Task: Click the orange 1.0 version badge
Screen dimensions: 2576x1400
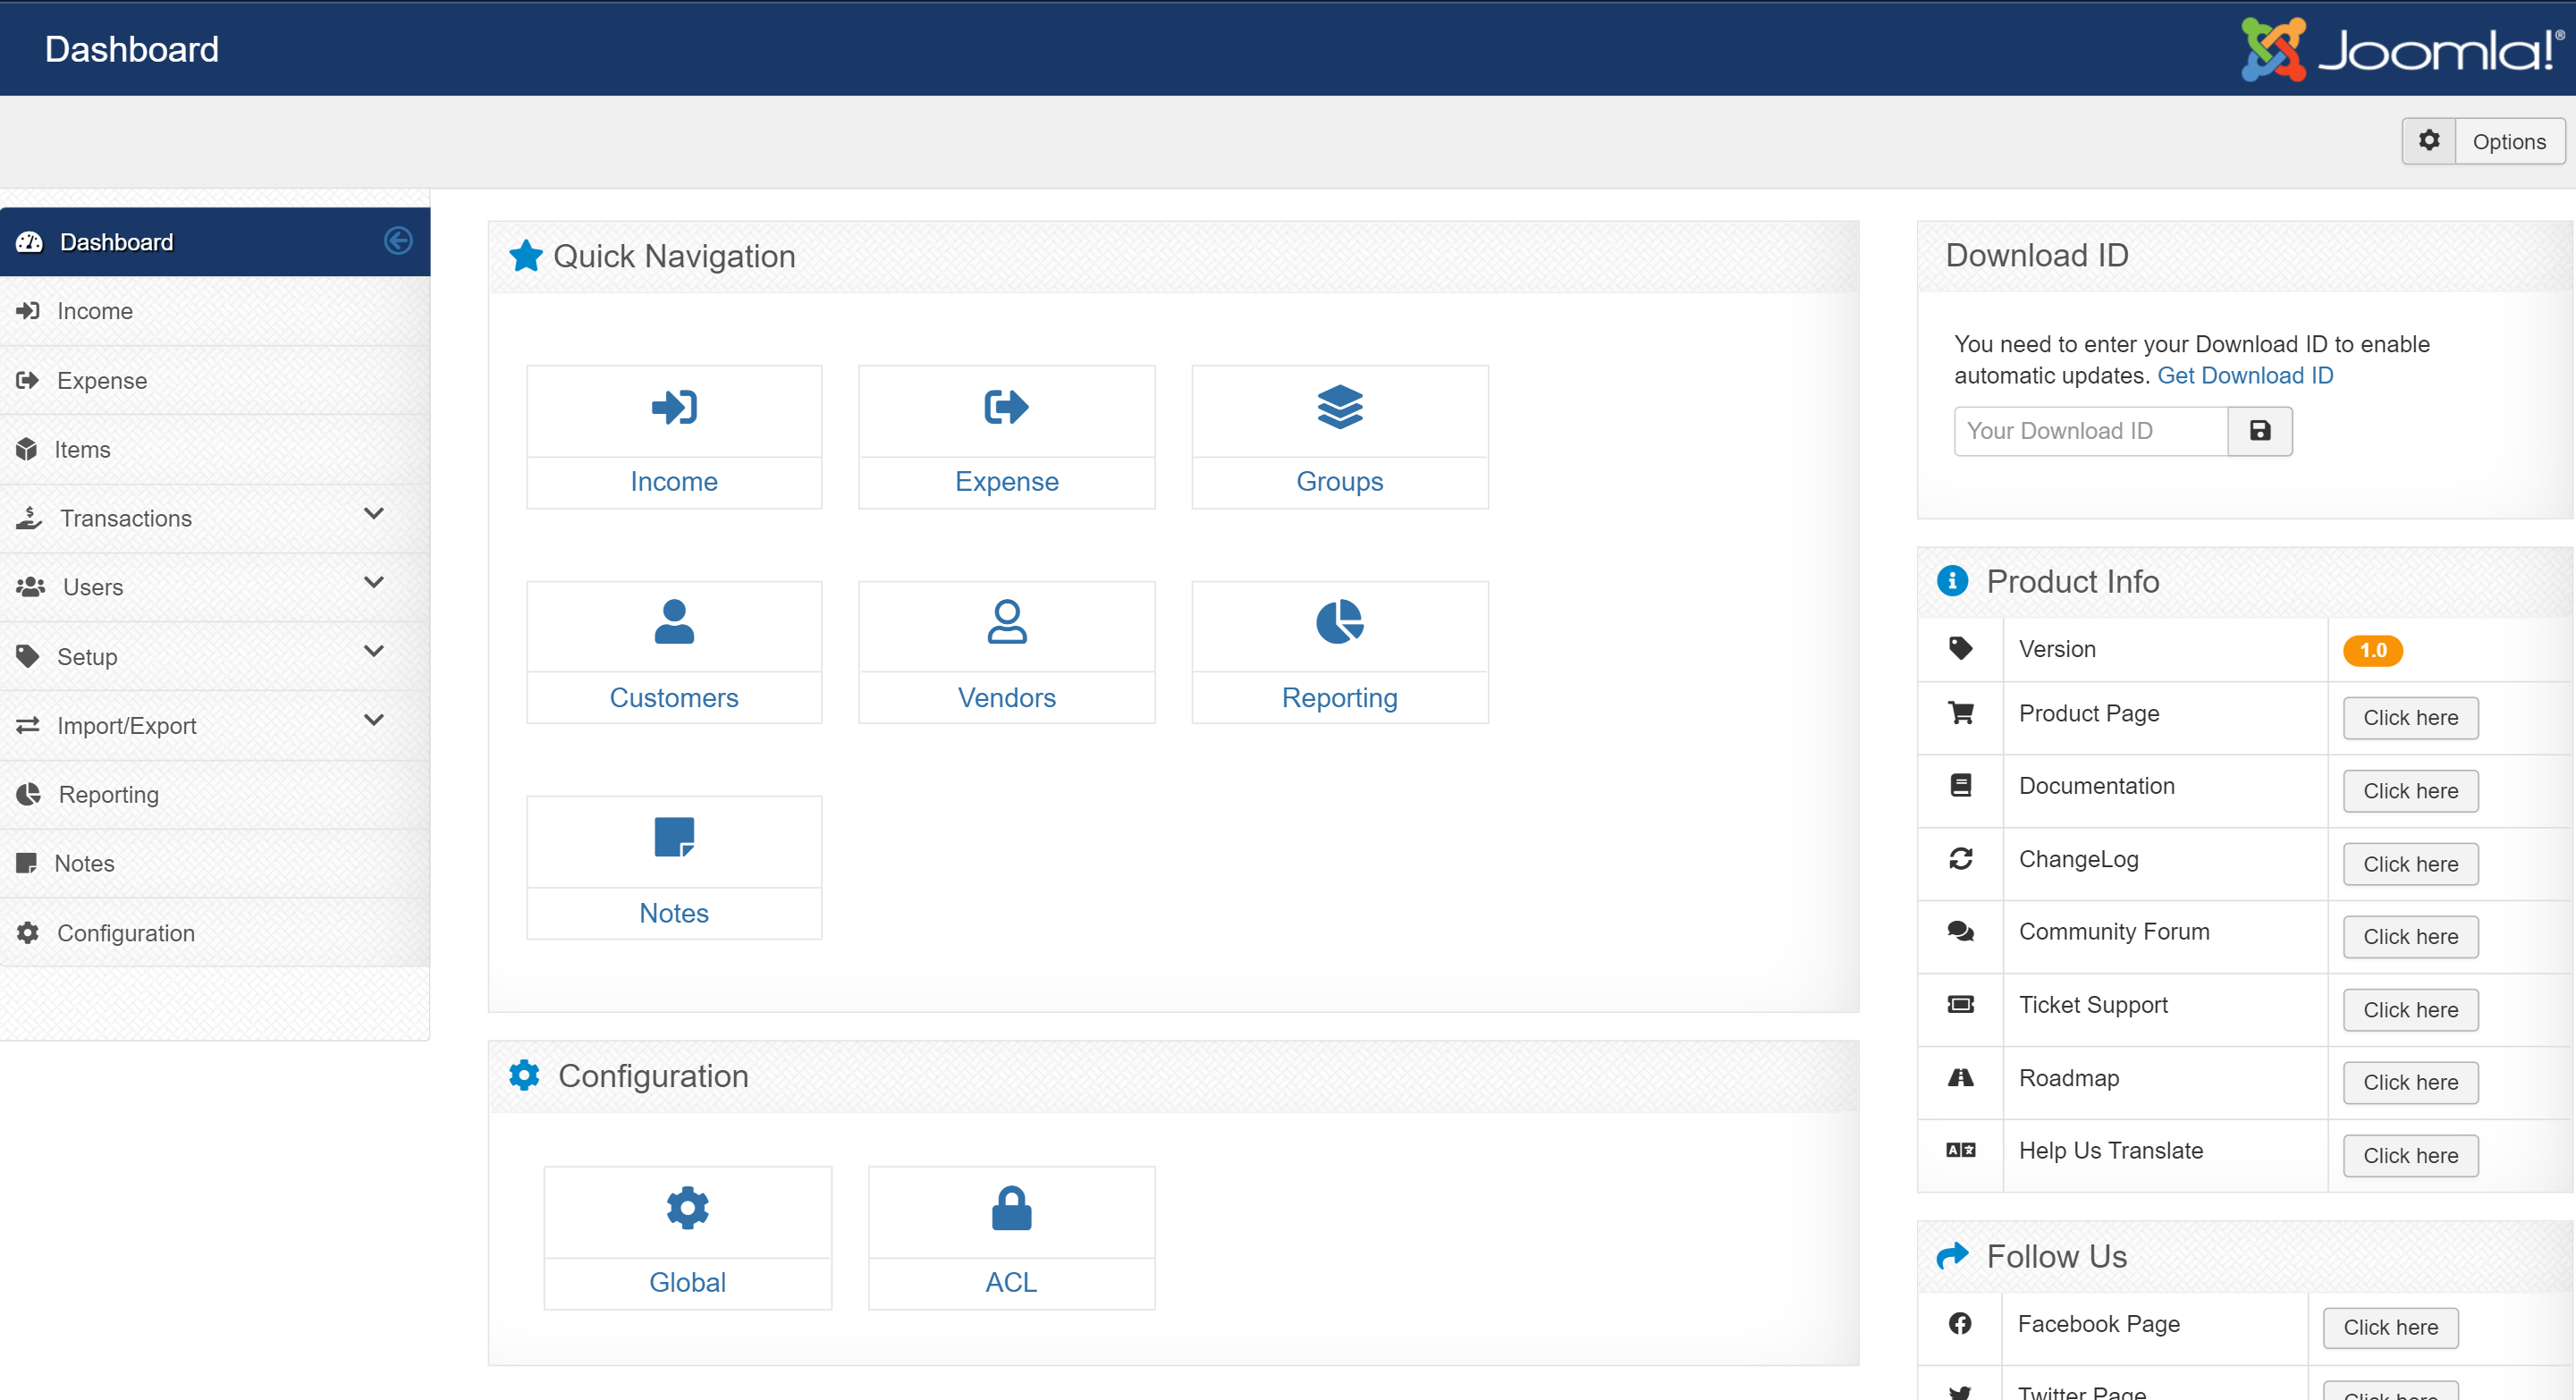Action: tap(2372, 651)
